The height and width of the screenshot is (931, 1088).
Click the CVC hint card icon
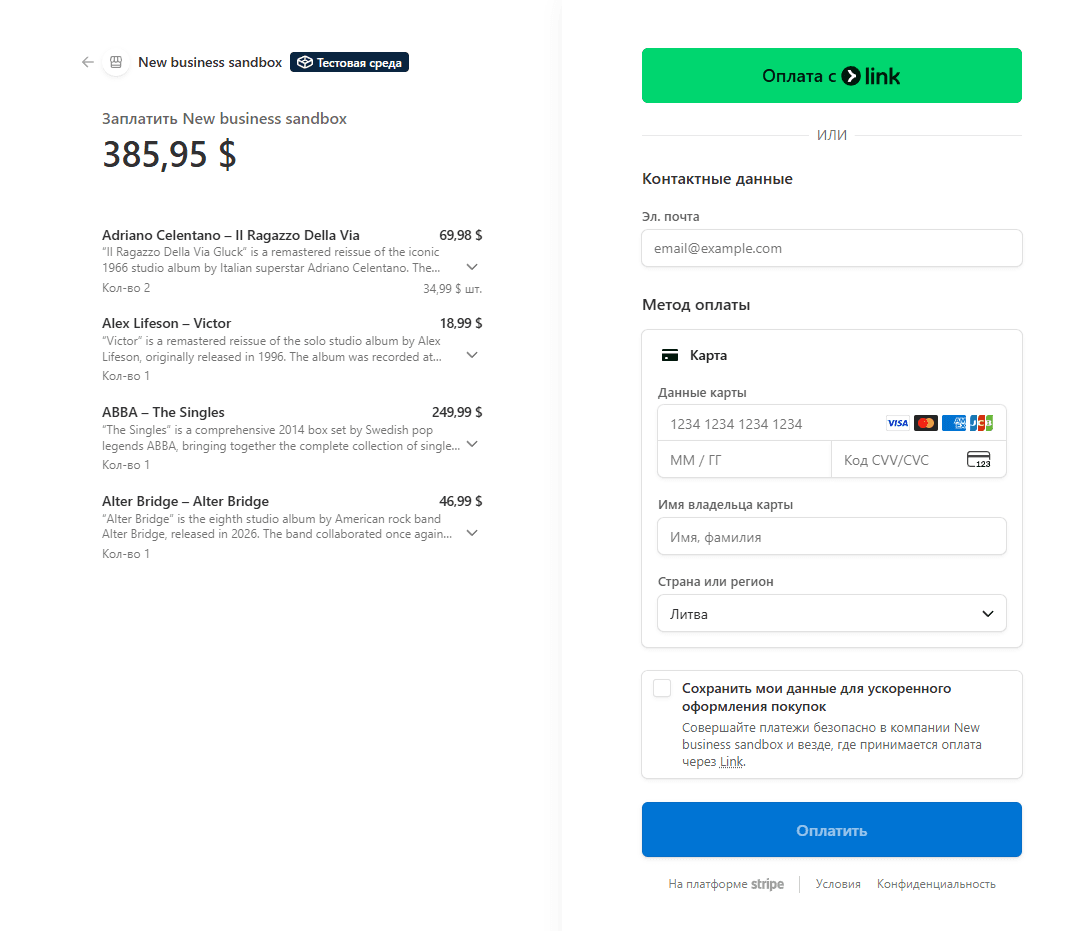[x=979, y=459]
